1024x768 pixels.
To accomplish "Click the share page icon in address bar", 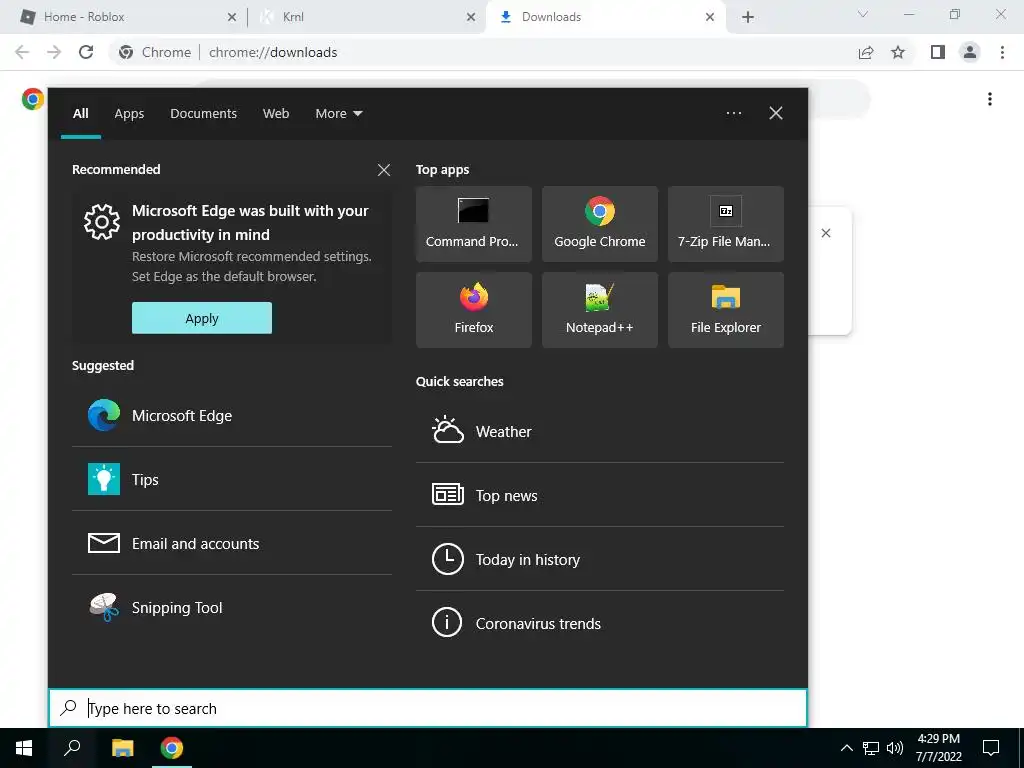I will tap(866, 52).
